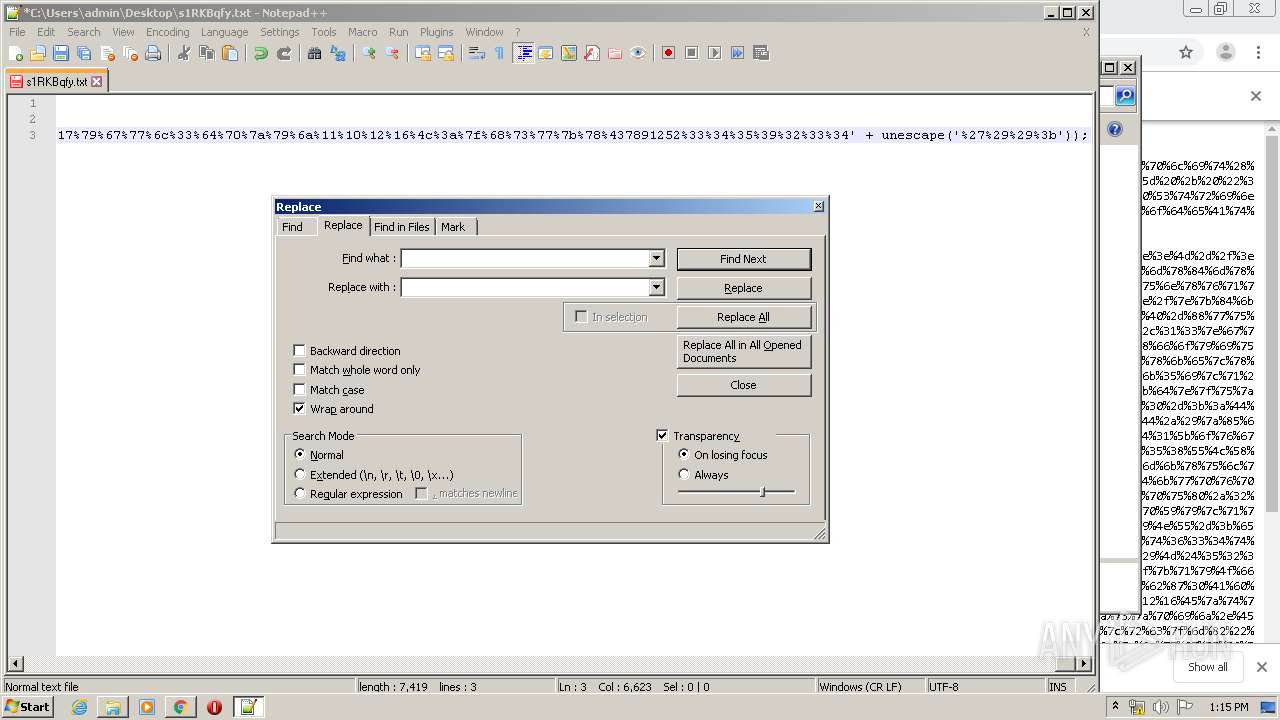Image resolution: width=1280 pixels, height=720 pixels.
Task: Zoom in using toolbar icon
Action: [368, 53]
